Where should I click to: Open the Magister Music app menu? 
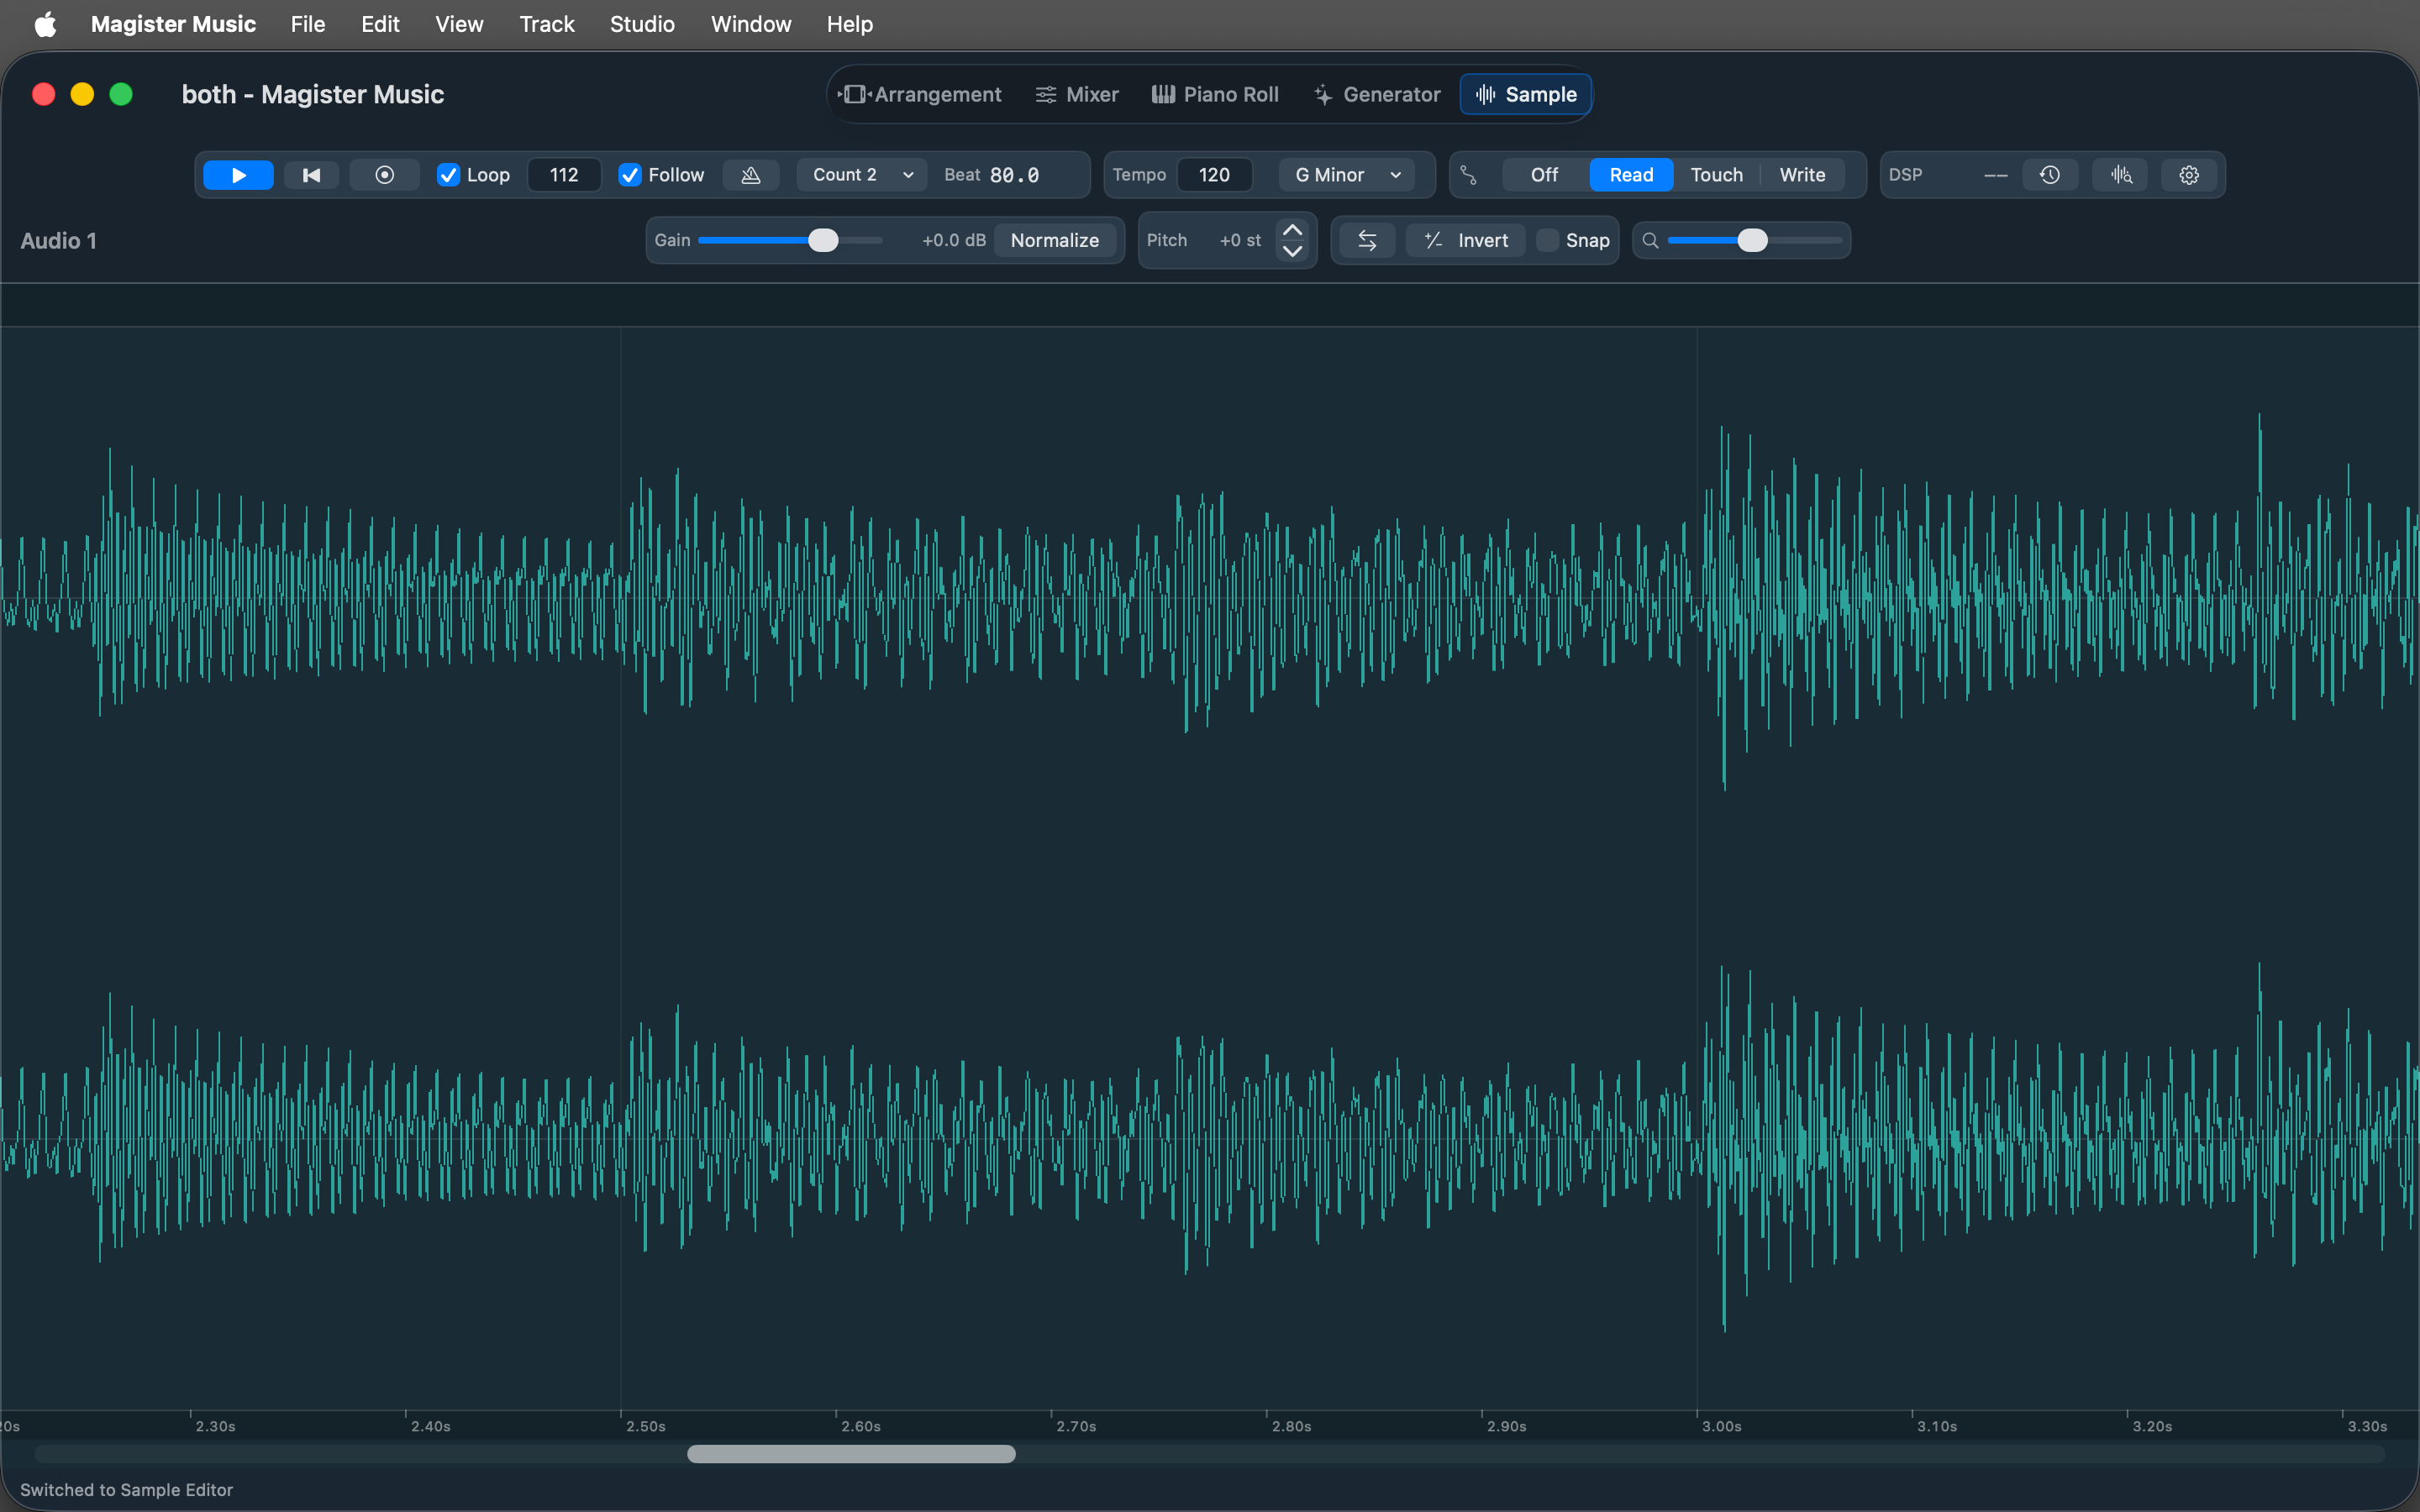point(173,24)
